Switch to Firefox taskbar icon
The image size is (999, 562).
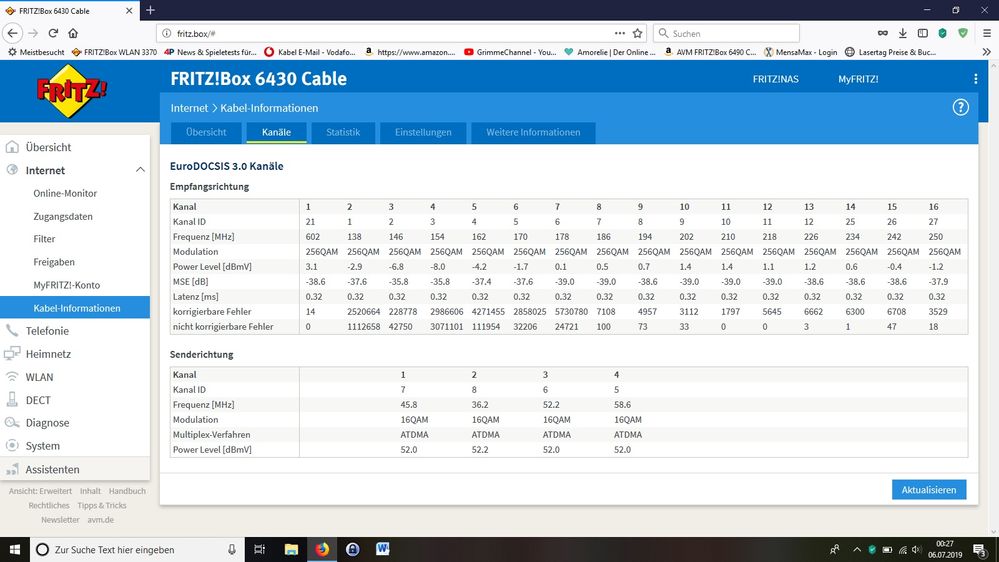(322, 549)
